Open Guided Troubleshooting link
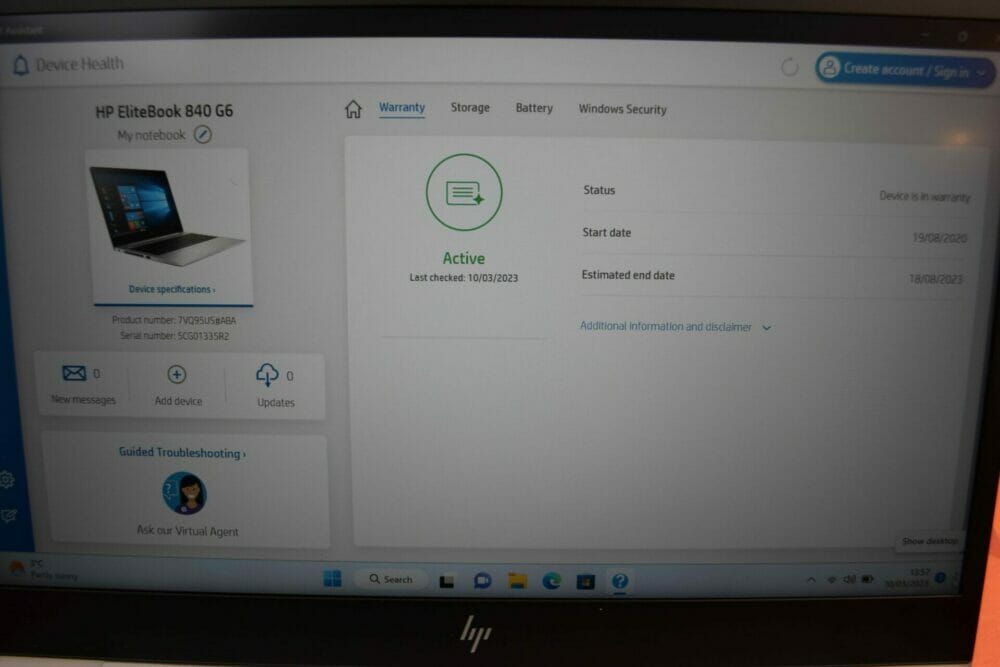 coord(182,453)
